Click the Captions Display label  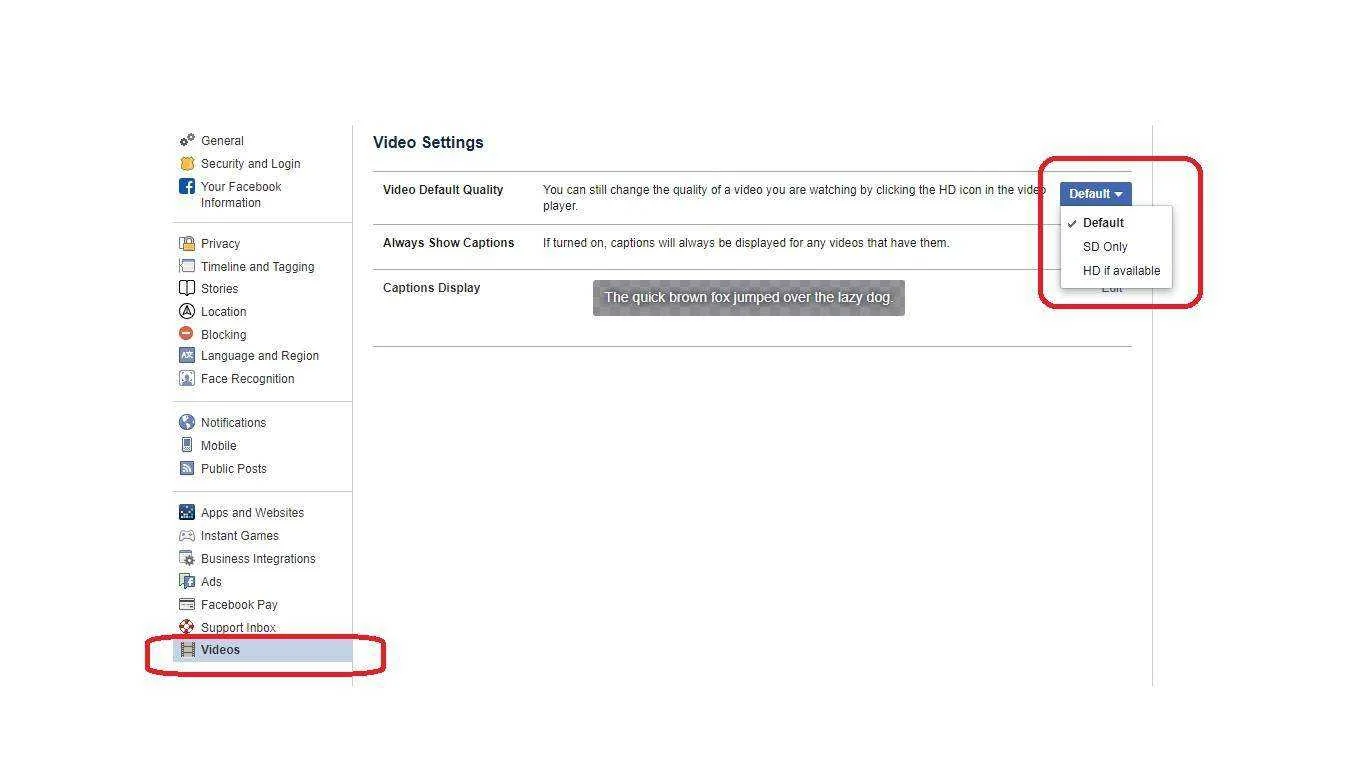point(432,288)
